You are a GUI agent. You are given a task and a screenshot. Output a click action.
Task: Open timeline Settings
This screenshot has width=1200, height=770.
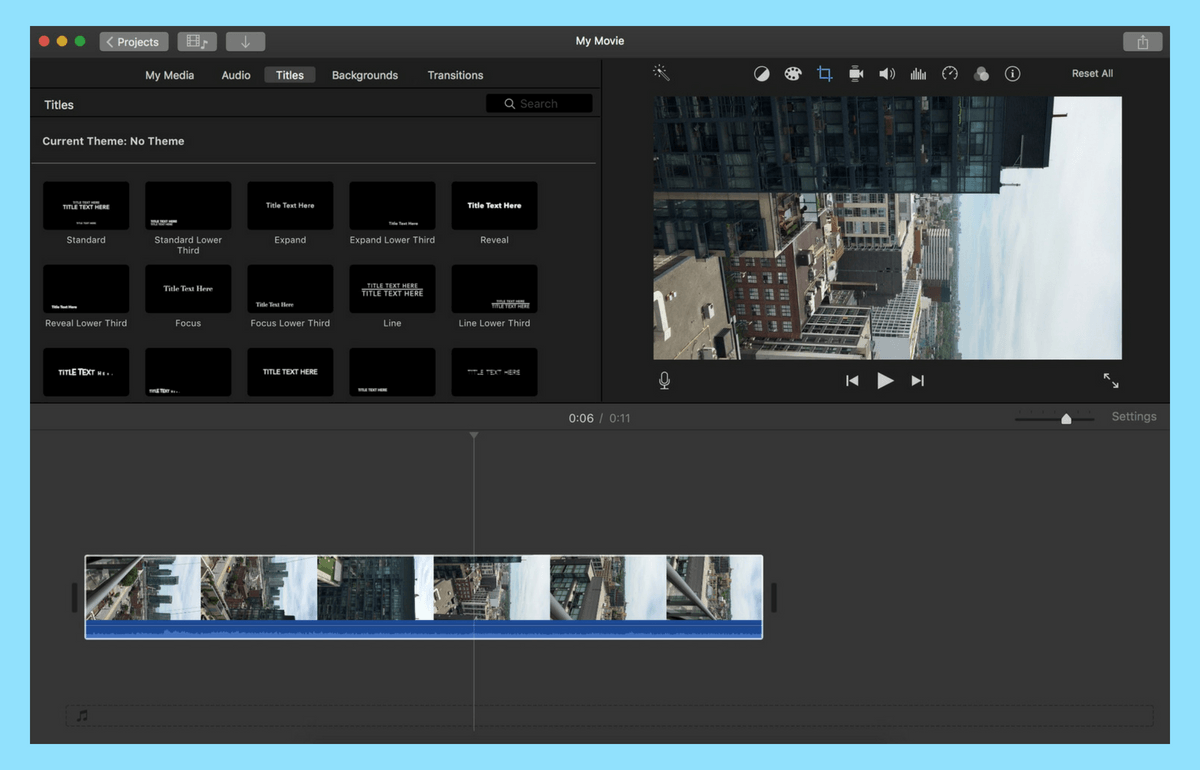[x=1134, y=417]
